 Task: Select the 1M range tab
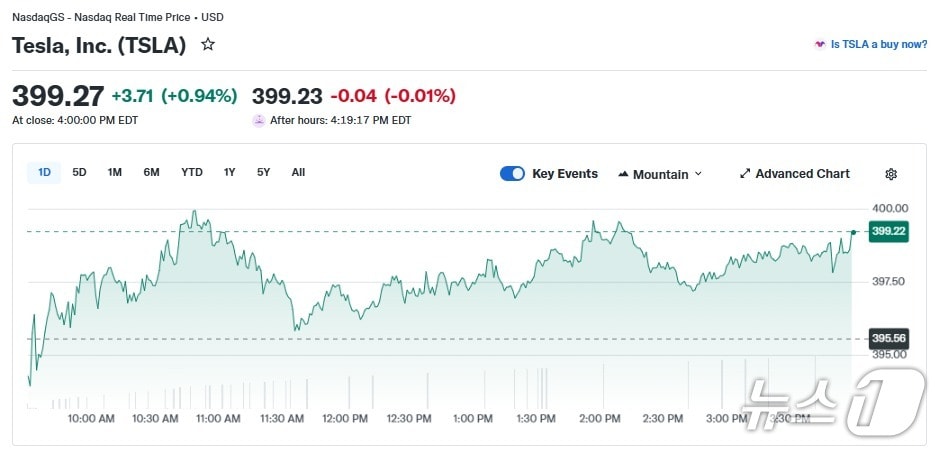[115, 172]
